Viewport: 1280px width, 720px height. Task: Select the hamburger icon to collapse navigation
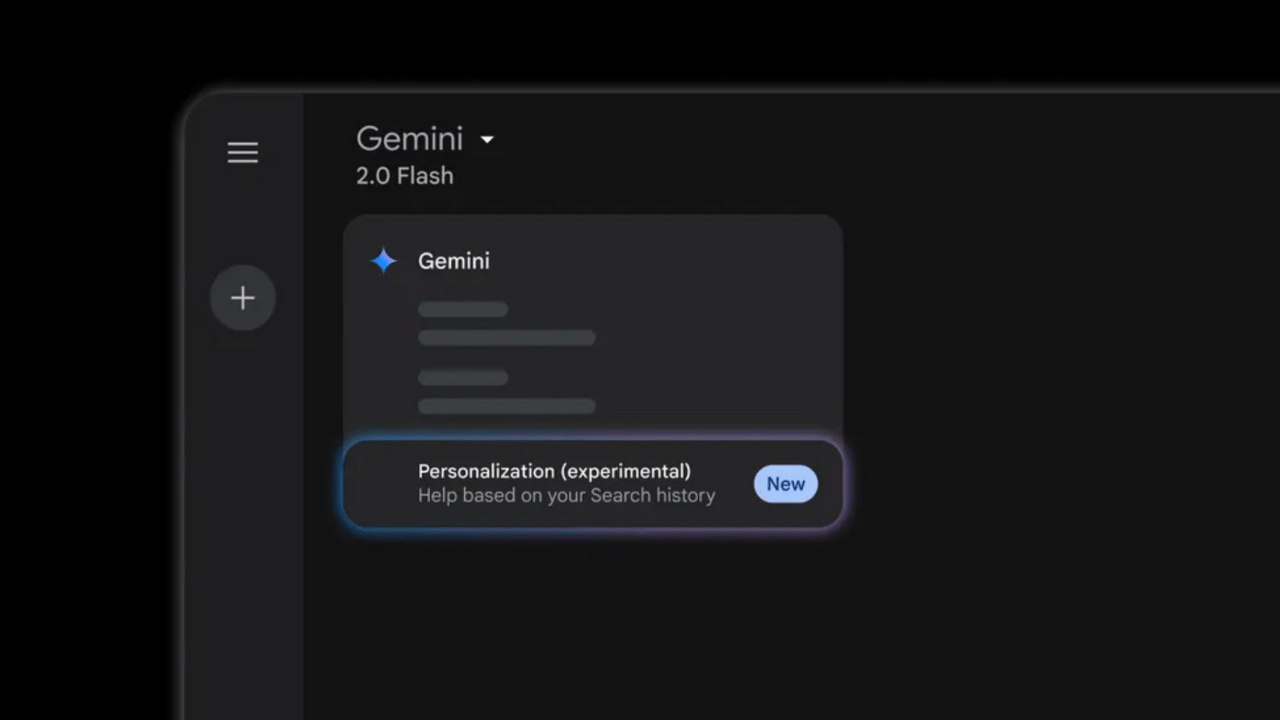pyautogui.click(x=243, y=152)
